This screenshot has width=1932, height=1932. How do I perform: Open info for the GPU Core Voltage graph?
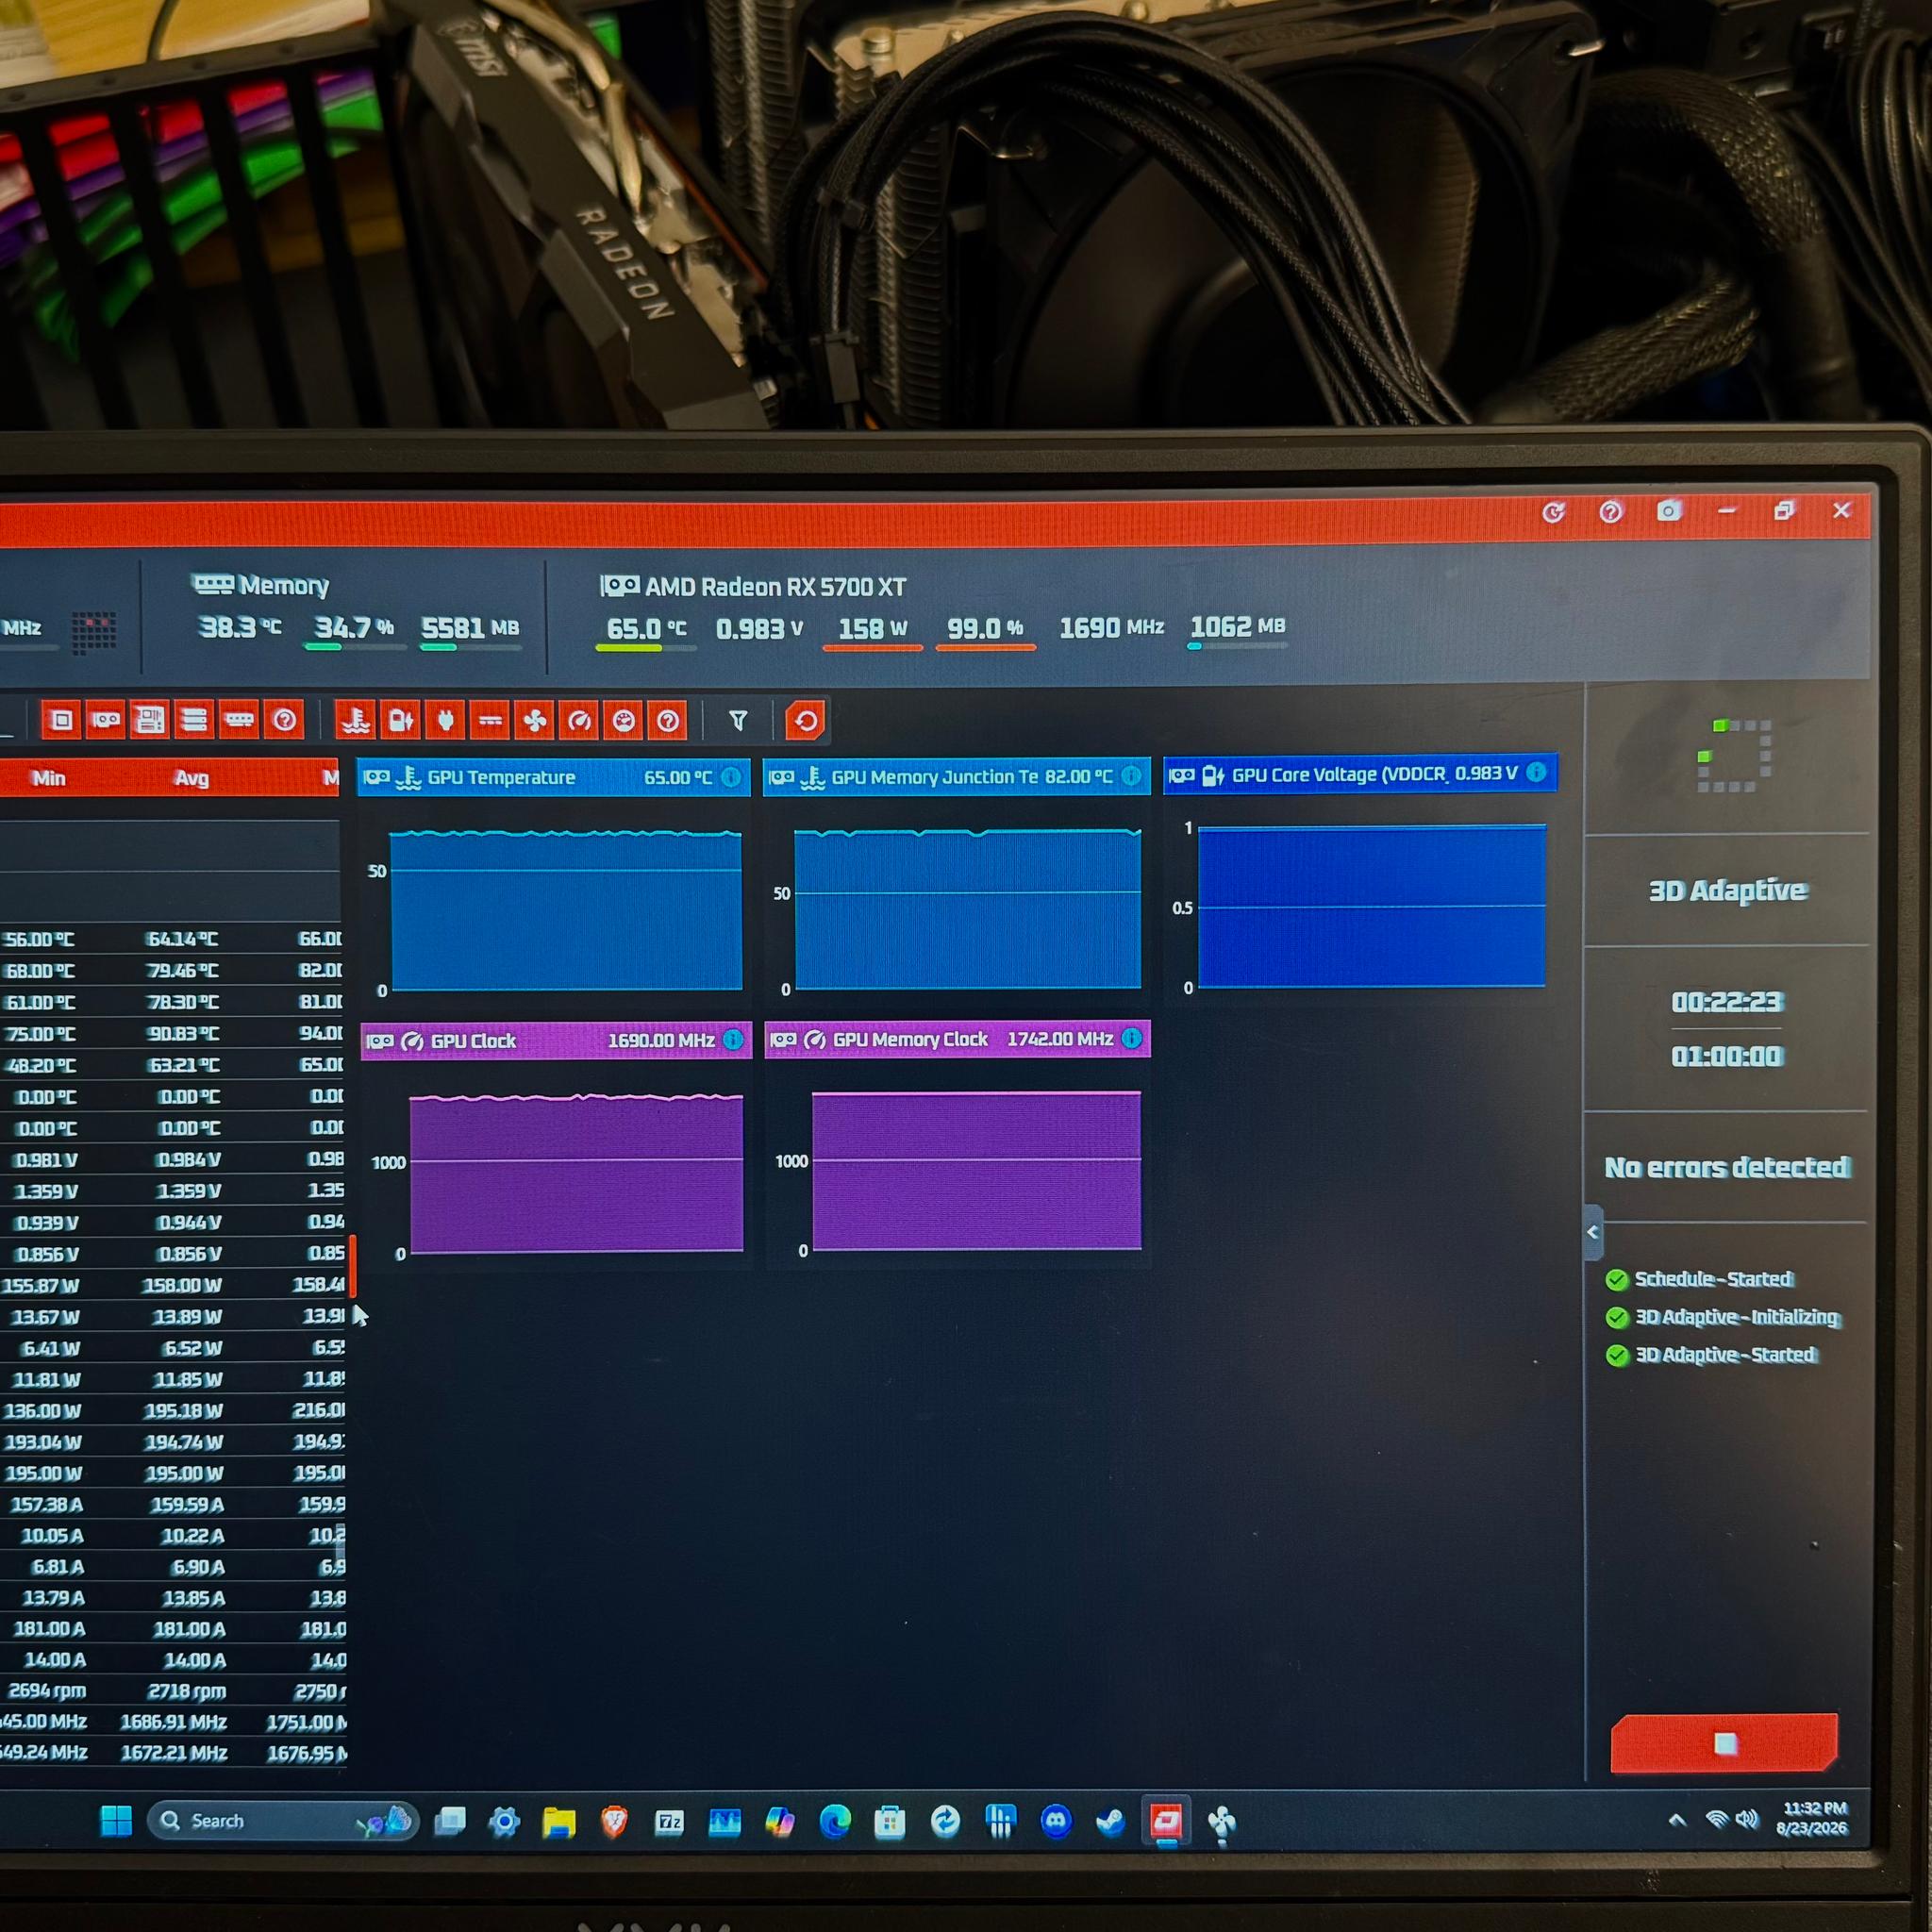[1537, 772]
